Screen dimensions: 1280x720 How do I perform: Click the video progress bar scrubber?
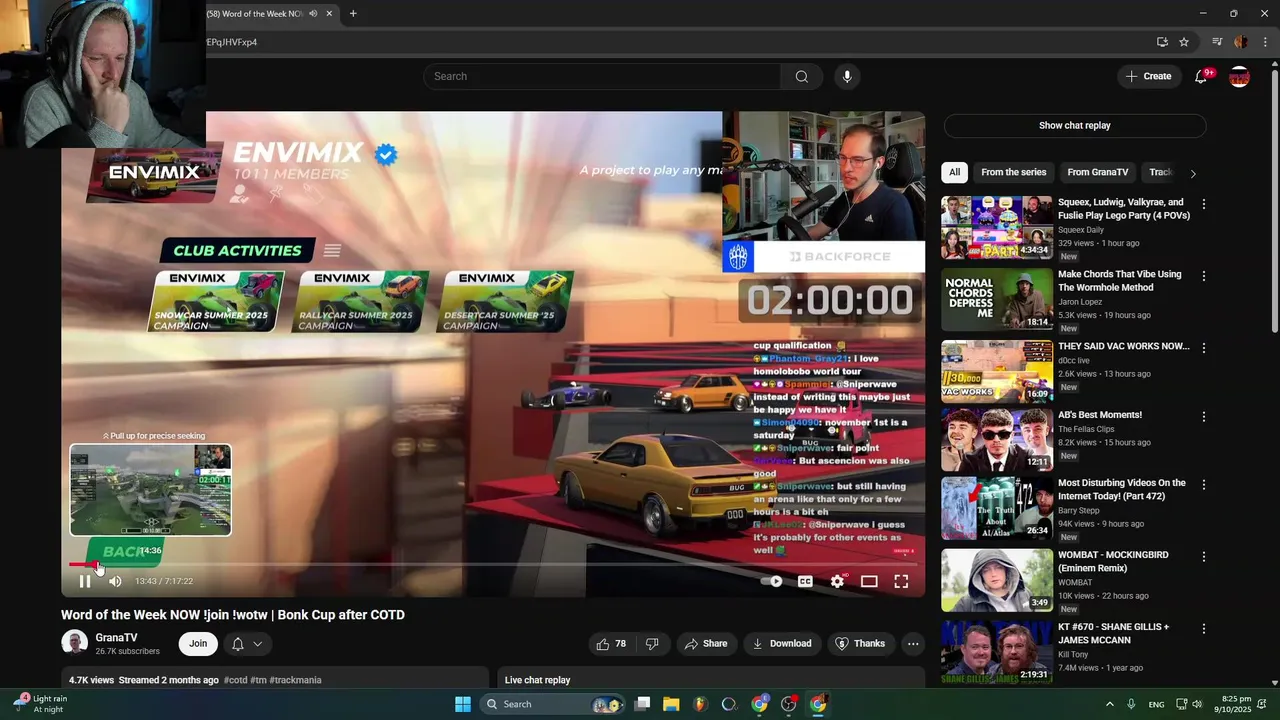coord(97,565)
